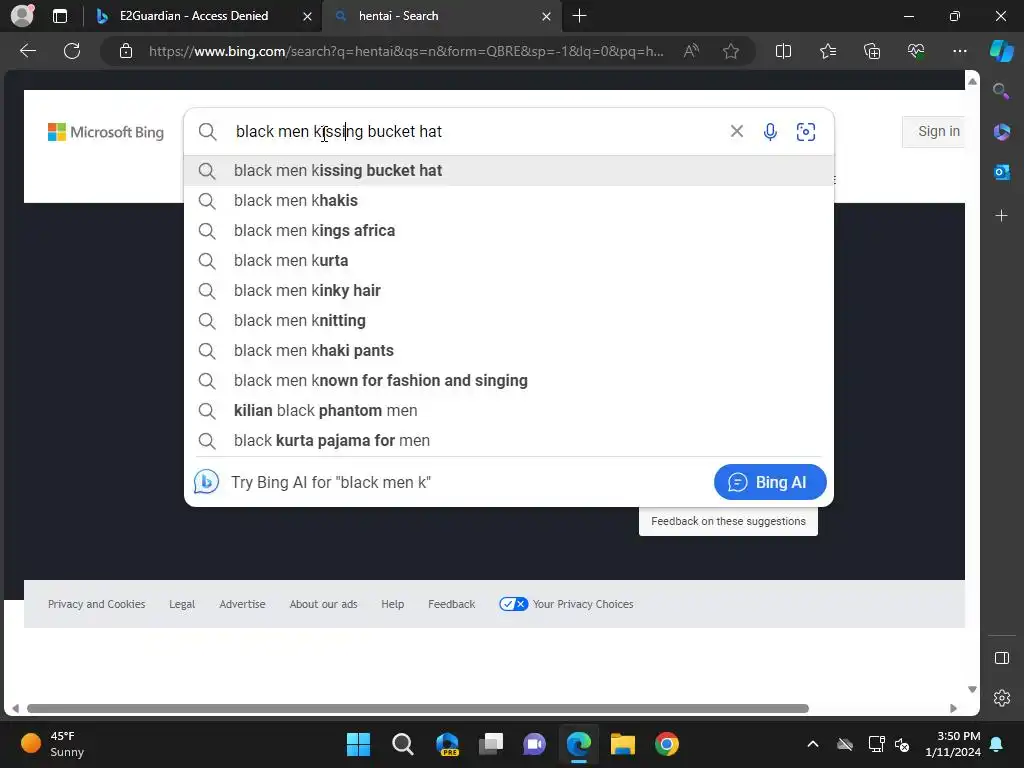Select suggestion black men khaki pants
1024x768 pixels.
click(x=509, y=351)
